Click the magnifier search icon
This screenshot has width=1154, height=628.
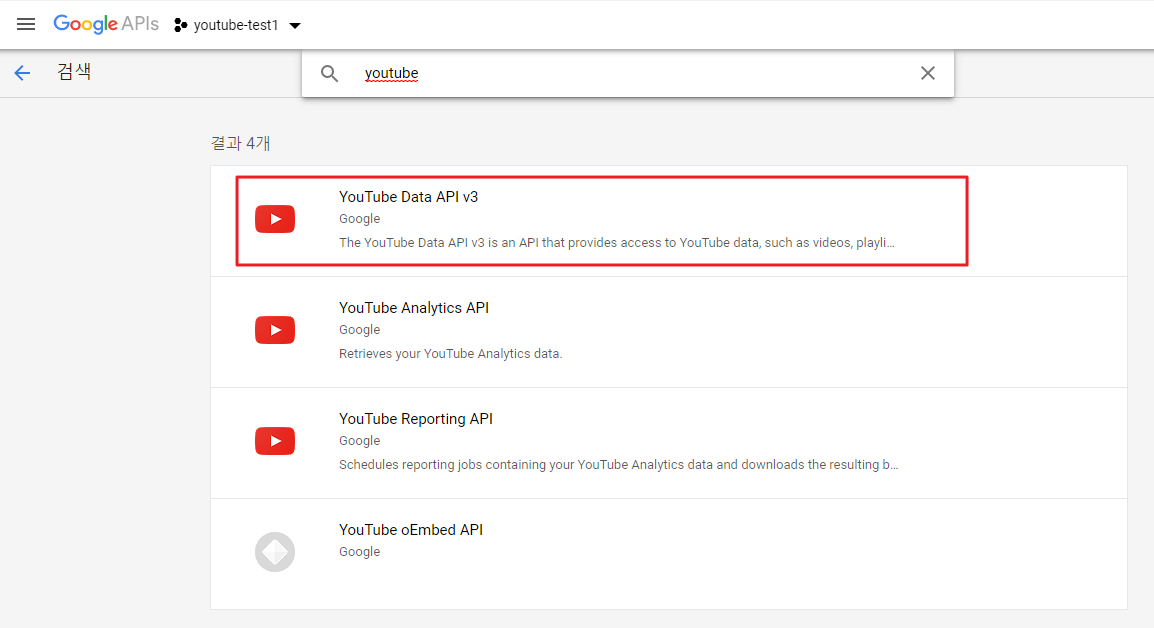coord(329,73)
